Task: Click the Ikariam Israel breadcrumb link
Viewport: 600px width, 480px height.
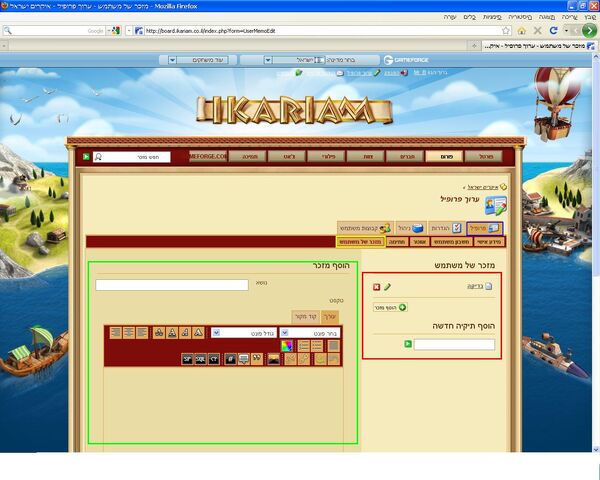Action: point(483,187)
